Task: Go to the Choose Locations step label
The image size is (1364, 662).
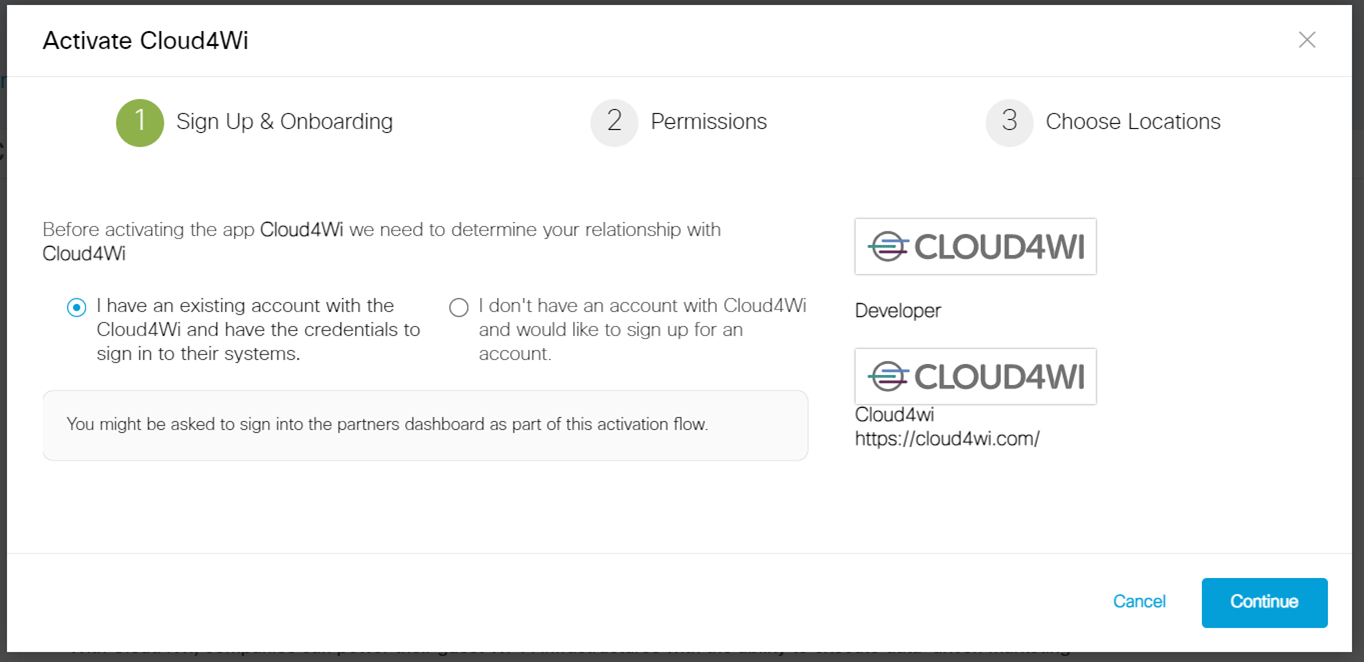Action: point(1133,122)
